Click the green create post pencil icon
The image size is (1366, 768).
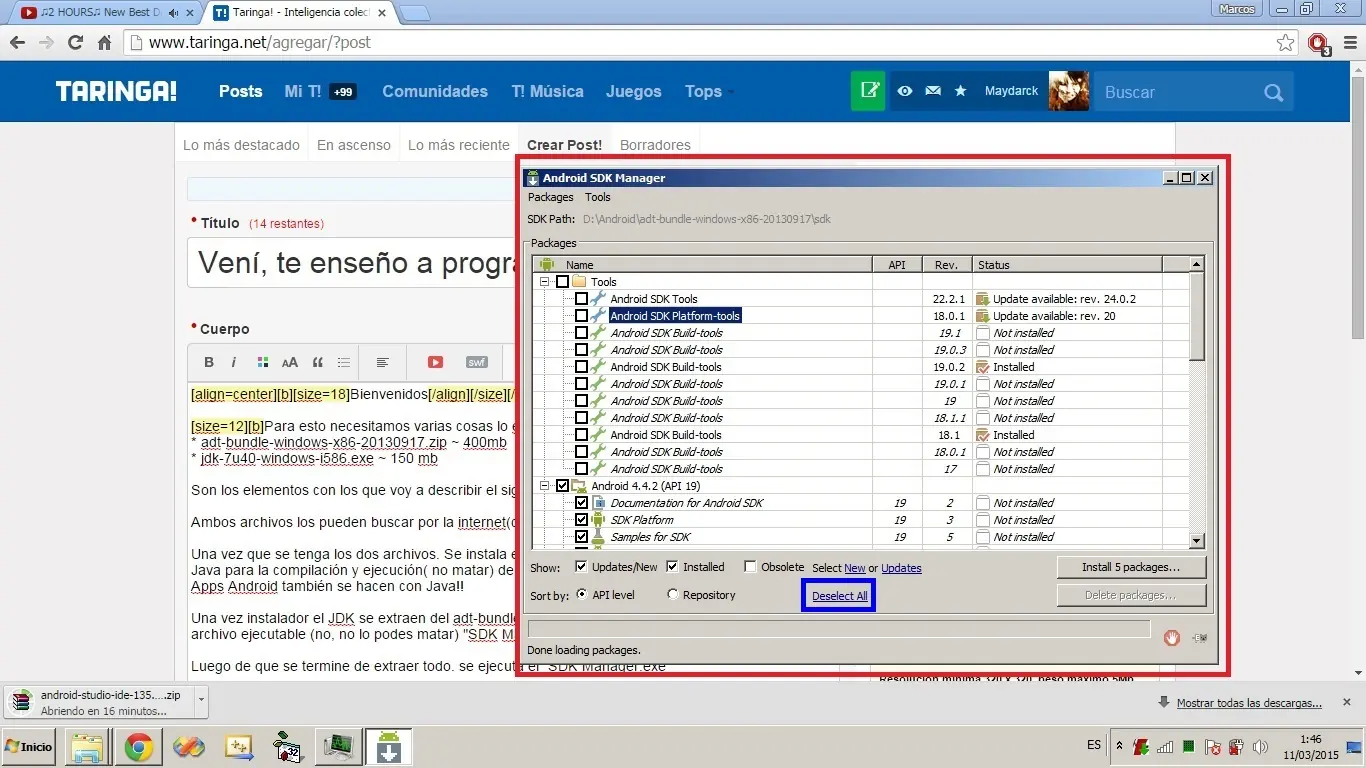point(869,91)
